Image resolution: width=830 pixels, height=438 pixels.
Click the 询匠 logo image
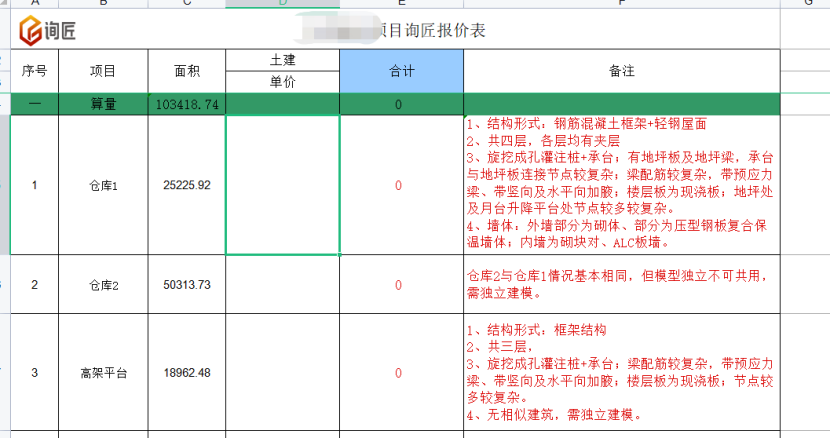pos(47,32)
